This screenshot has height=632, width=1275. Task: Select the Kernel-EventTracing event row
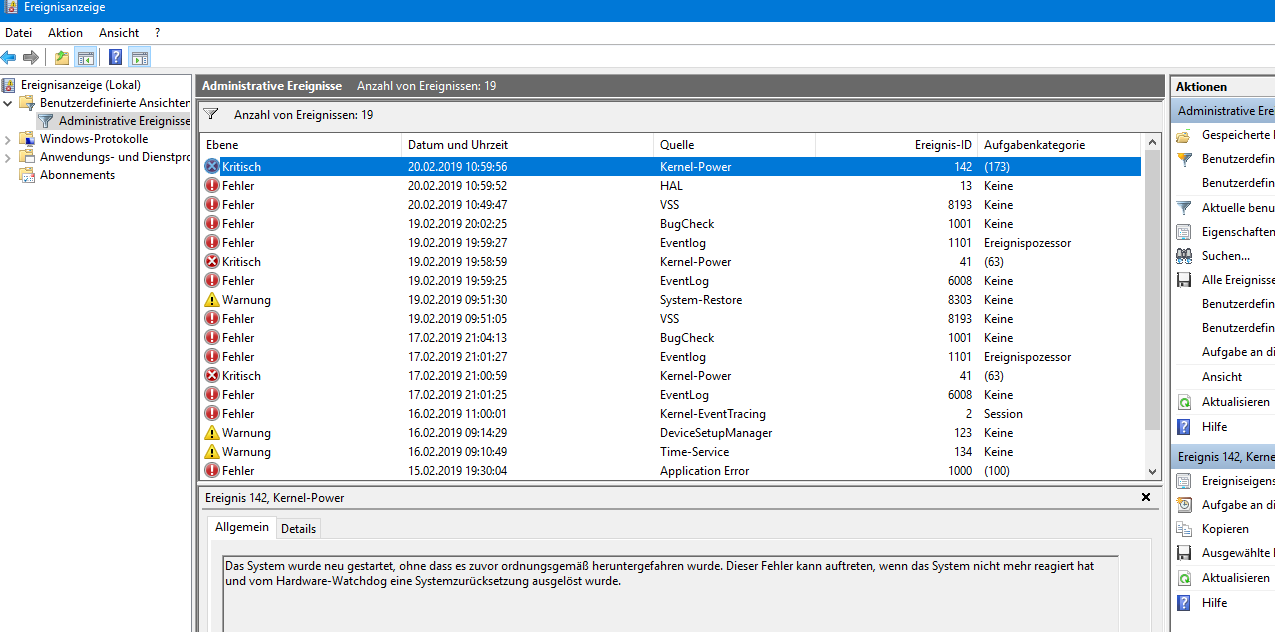(670, 414)
